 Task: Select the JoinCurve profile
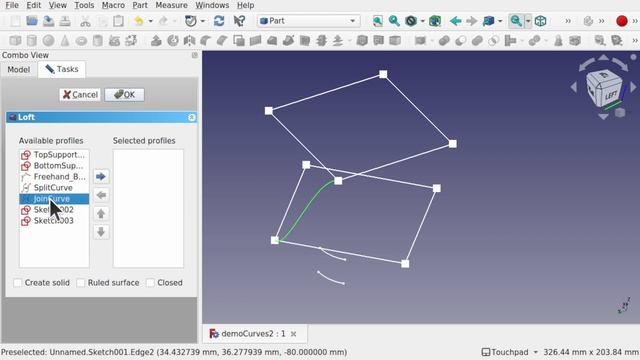pyautogui.click(x=54, y=199)
